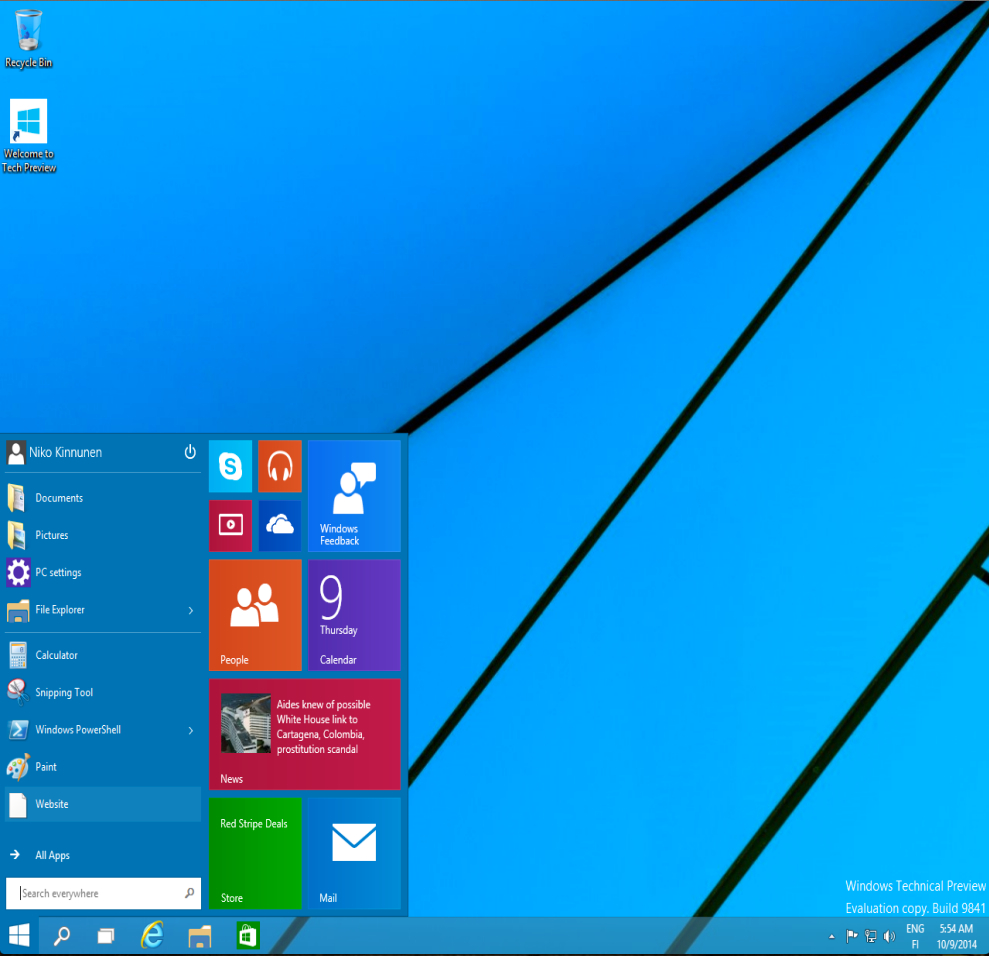The height and width of the screenshot is (956, 989).
Task: Switch input language ENG FI
Action: click(915, 936)
